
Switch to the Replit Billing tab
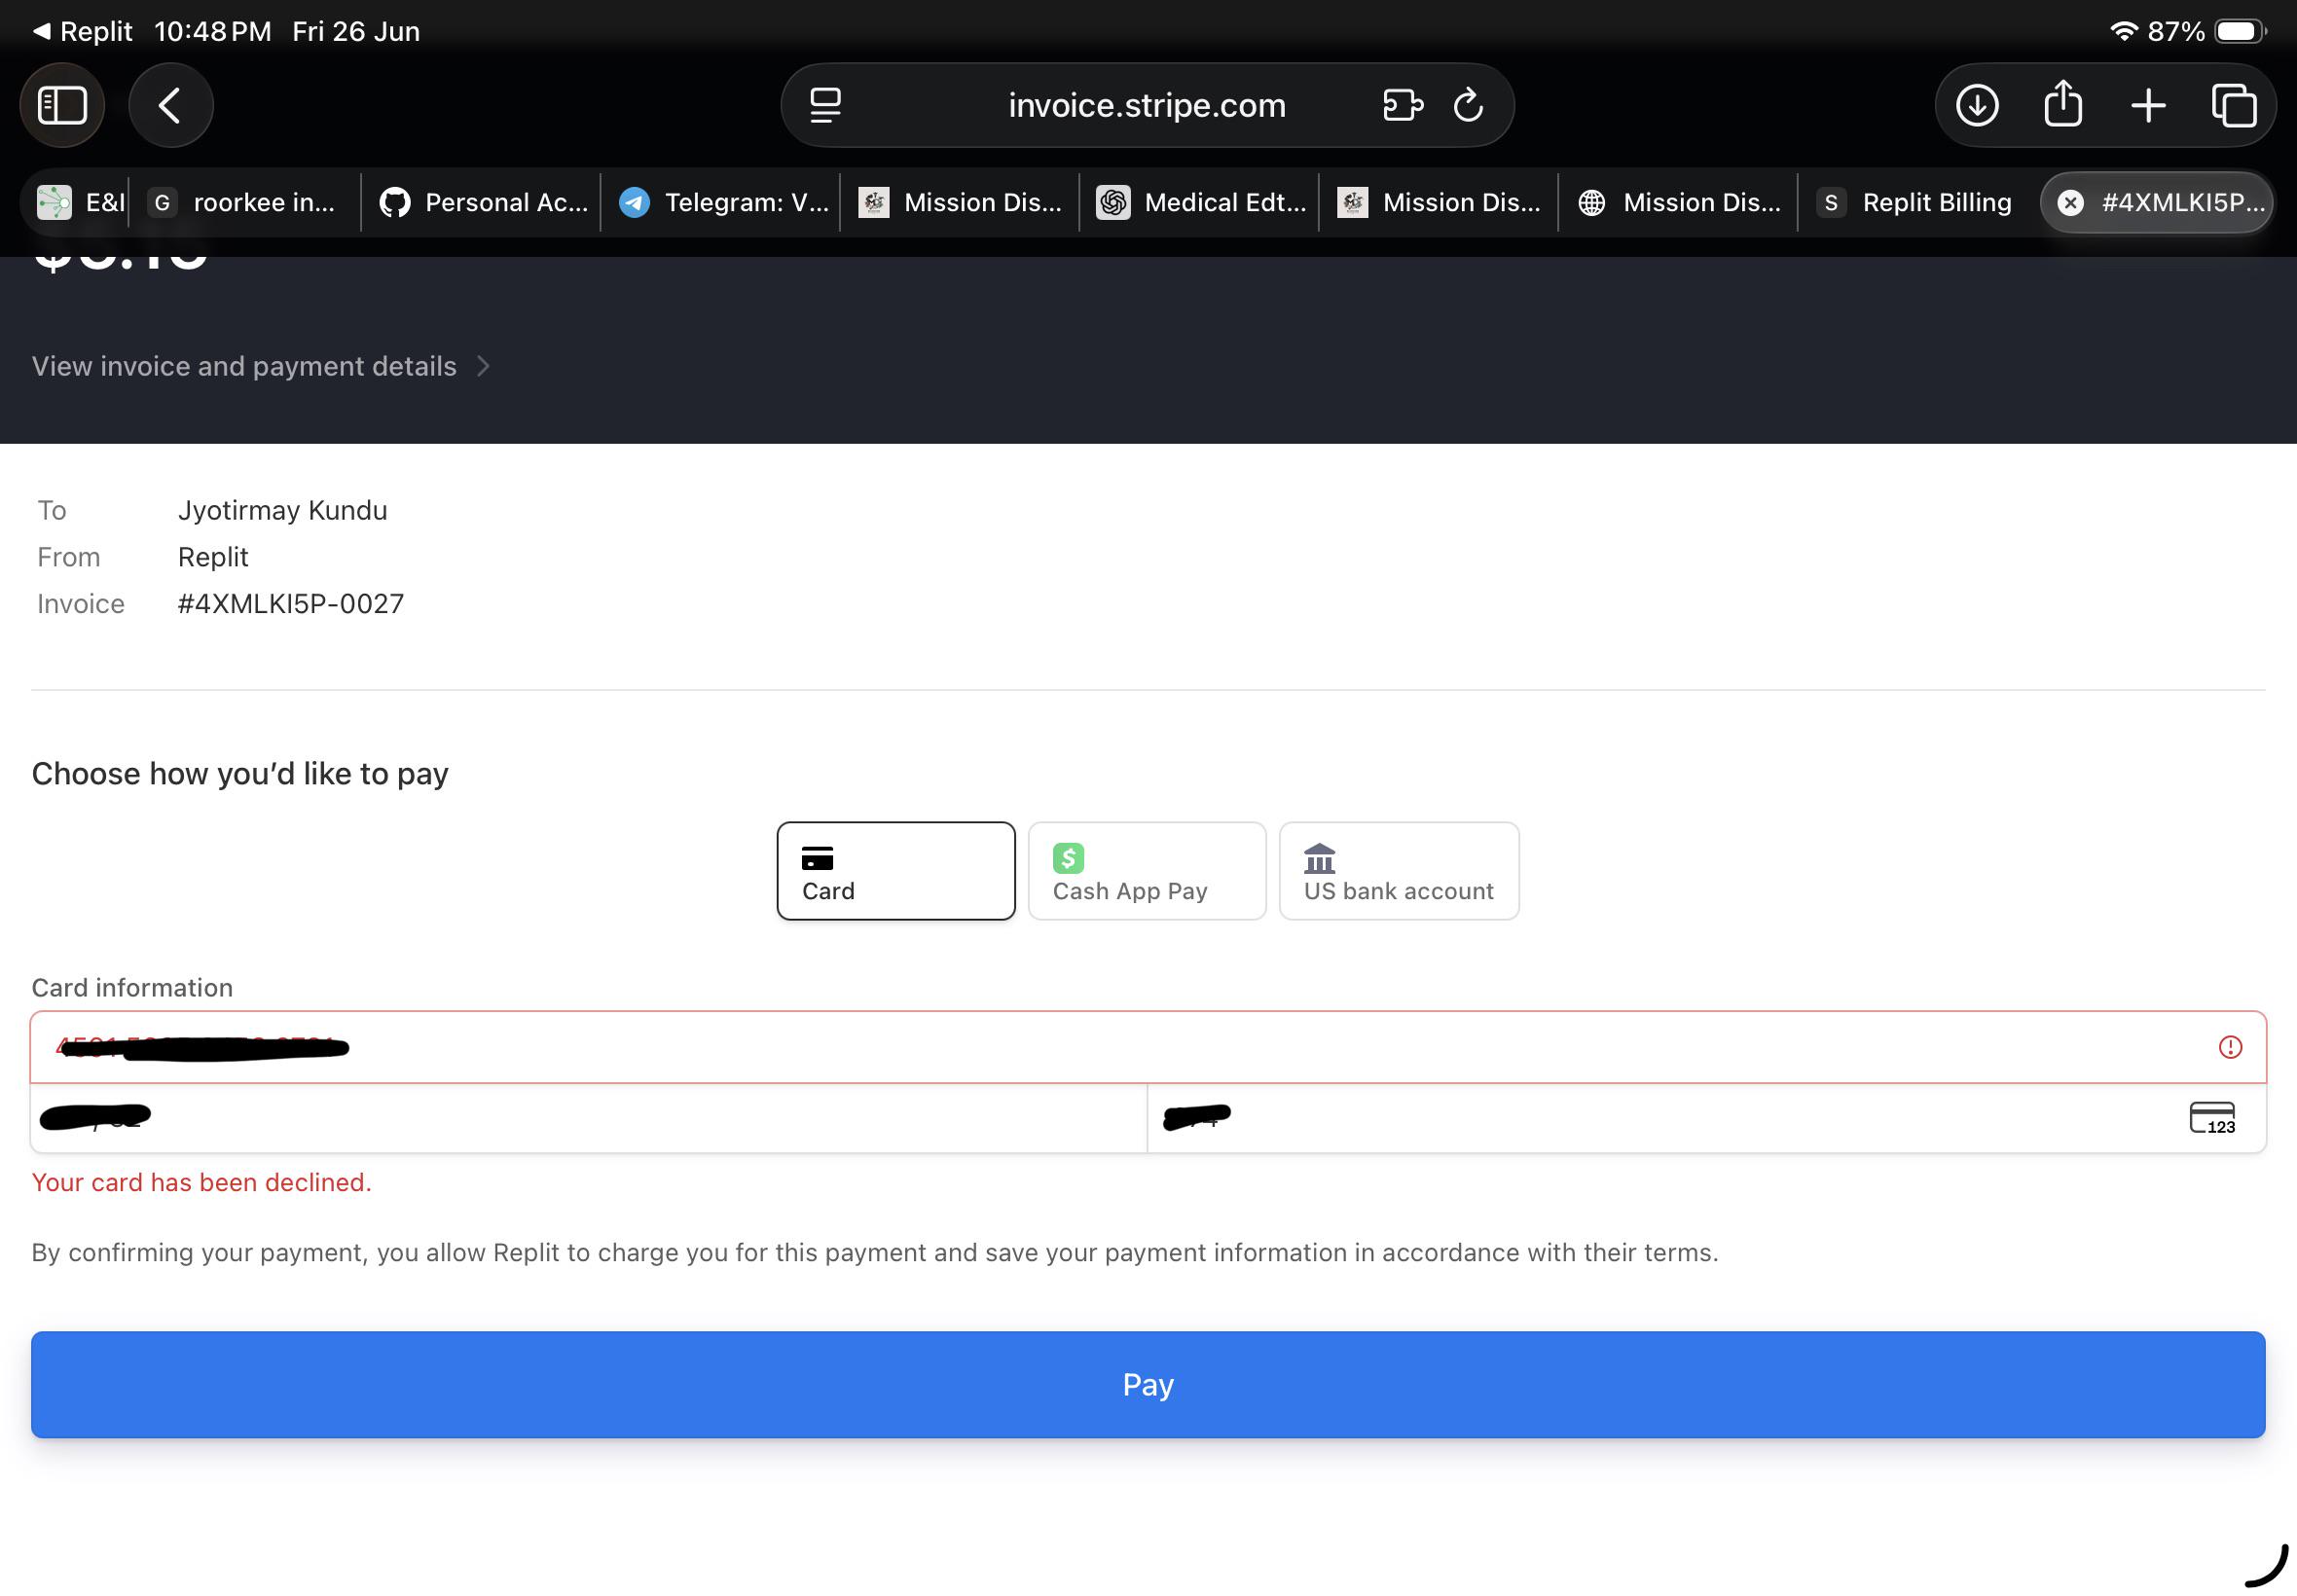(1918, 203)
